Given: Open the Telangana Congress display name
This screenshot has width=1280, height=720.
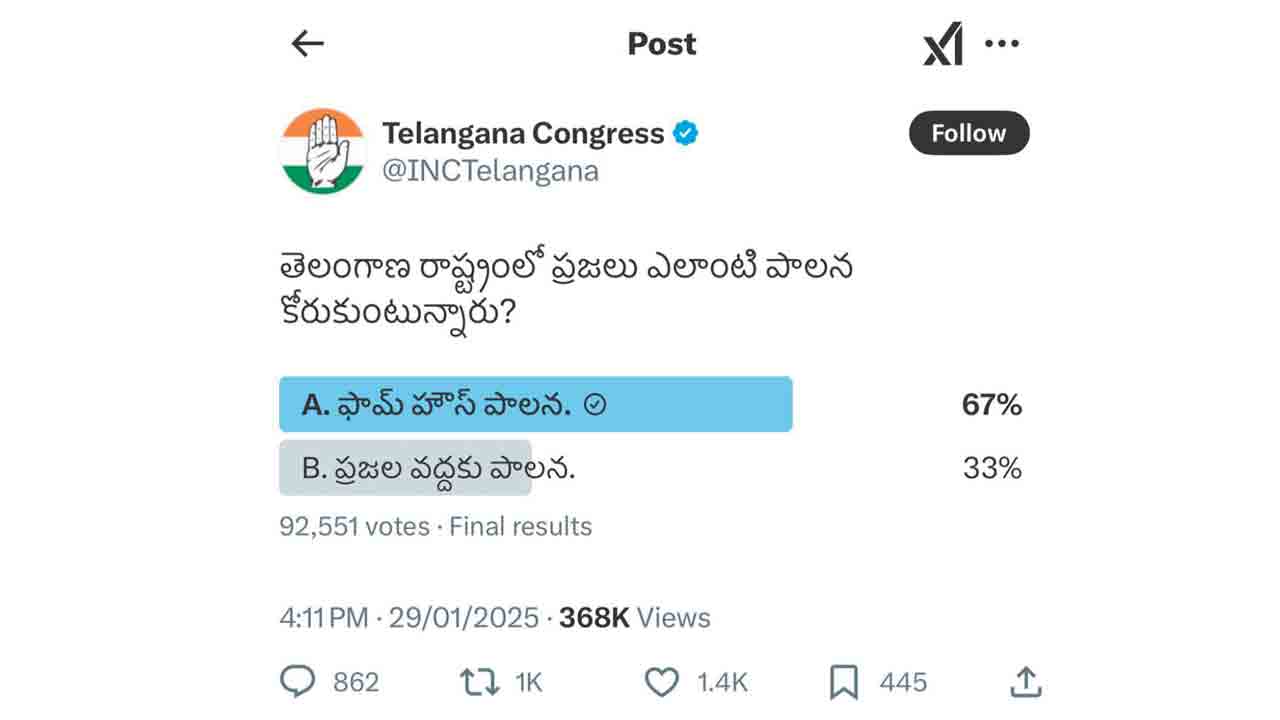Looking at the screenshot, I should click(523, 133).
